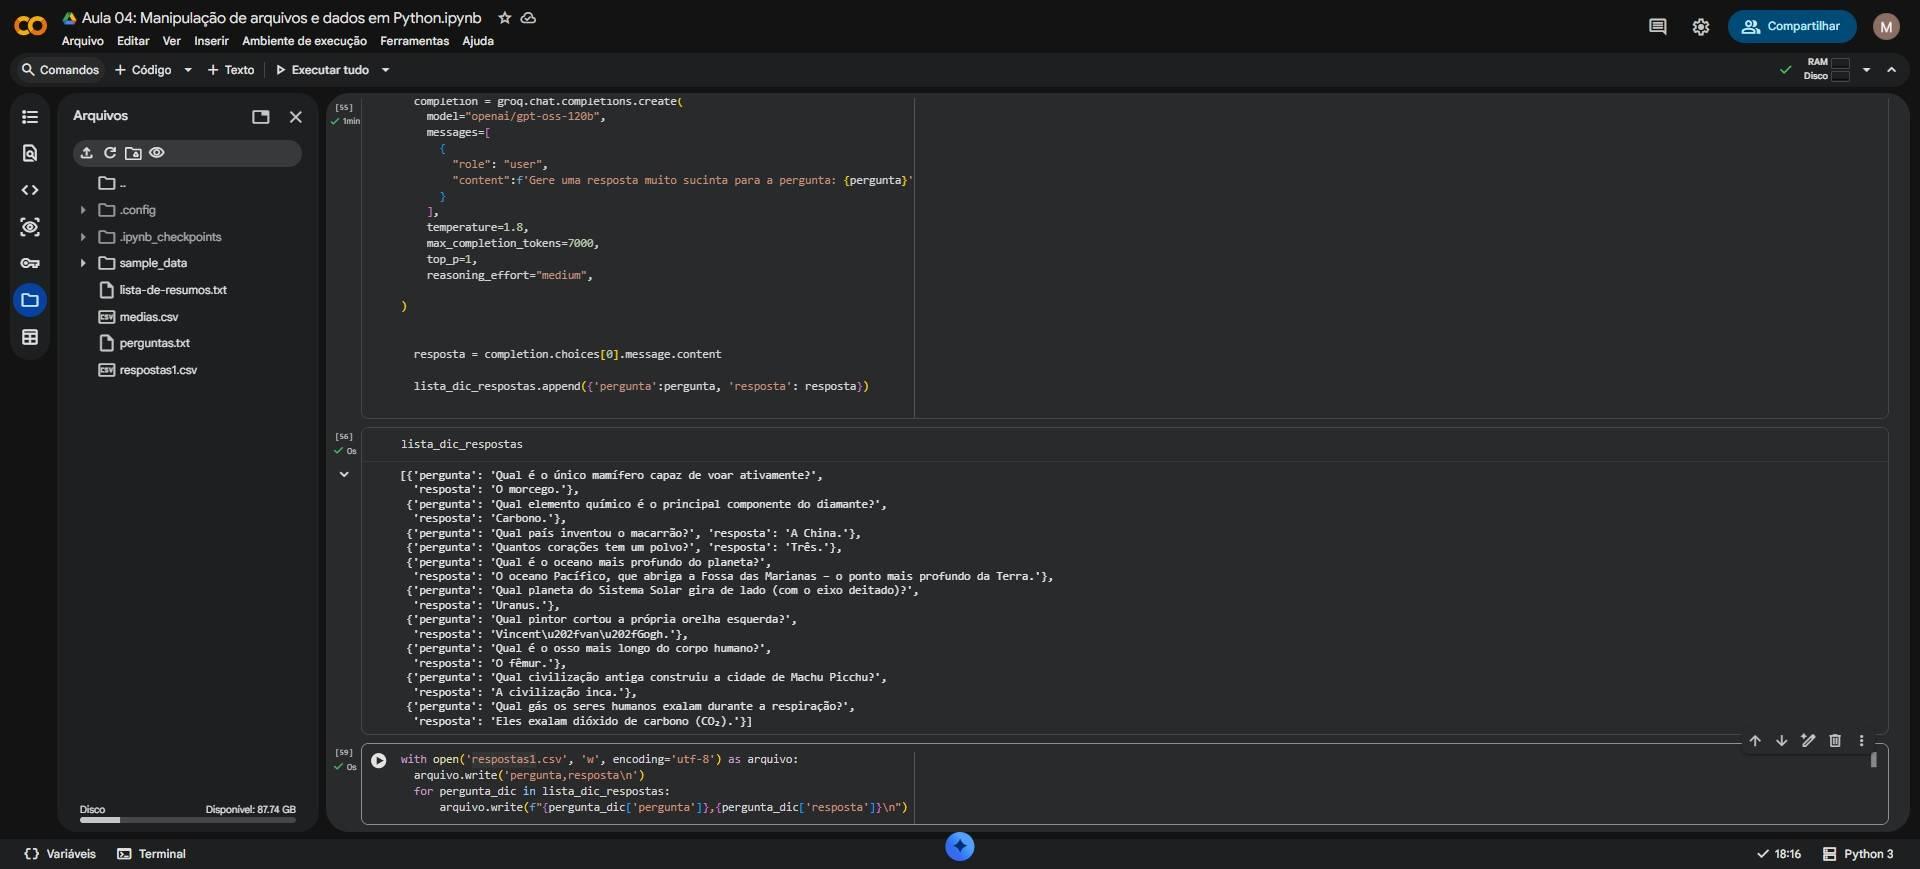This screenshot has height=869, width=1920.
Task: Move cell down arrow in cell toolbar
Action: tap(1781, 741)
